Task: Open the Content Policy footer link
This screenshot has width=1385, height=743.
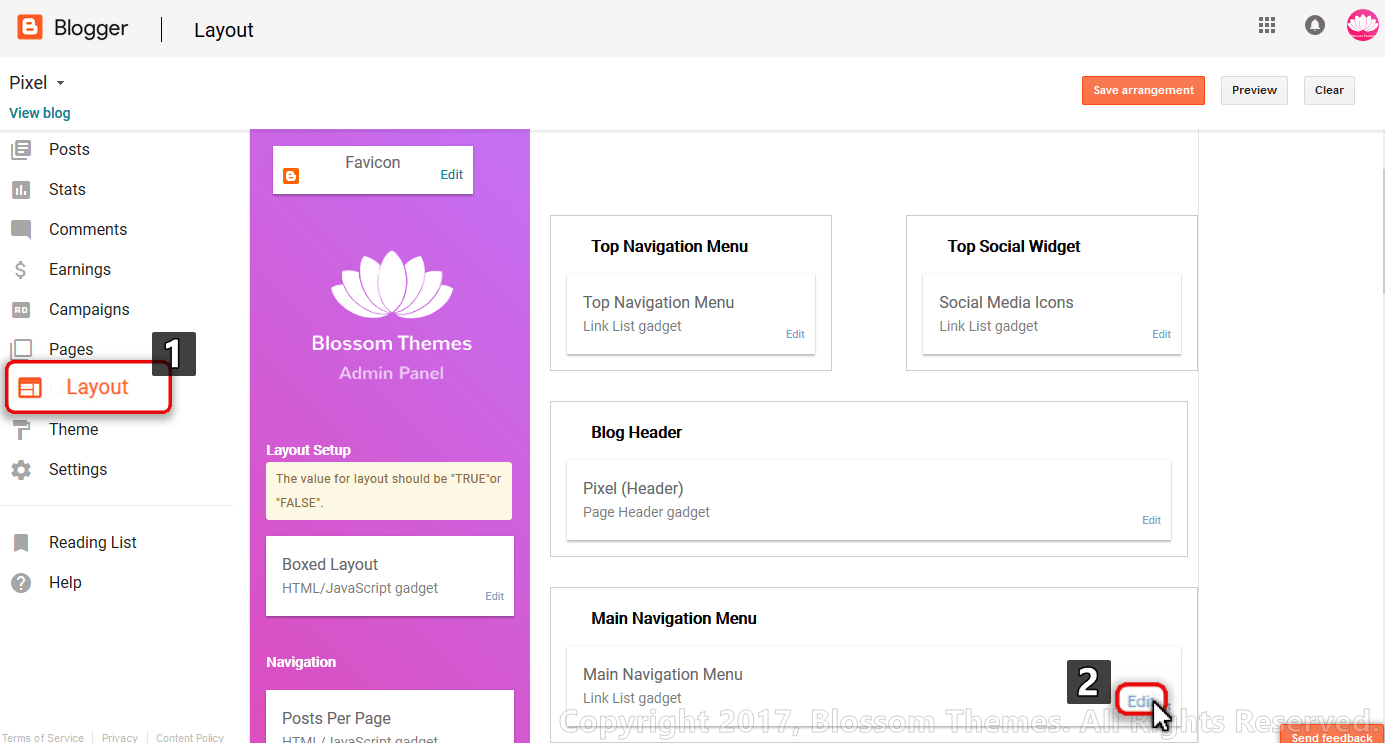Action: pos(190,738)
